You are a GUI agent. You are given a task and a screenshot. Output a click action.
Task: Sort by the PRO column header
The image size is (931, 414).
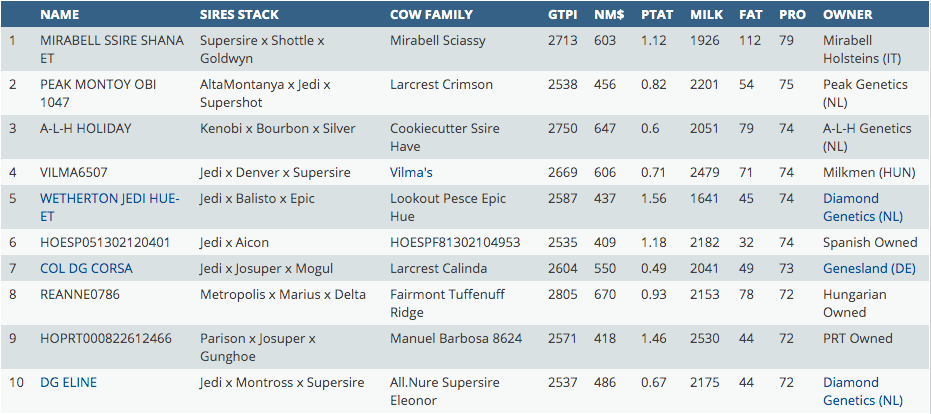[791, 15]
